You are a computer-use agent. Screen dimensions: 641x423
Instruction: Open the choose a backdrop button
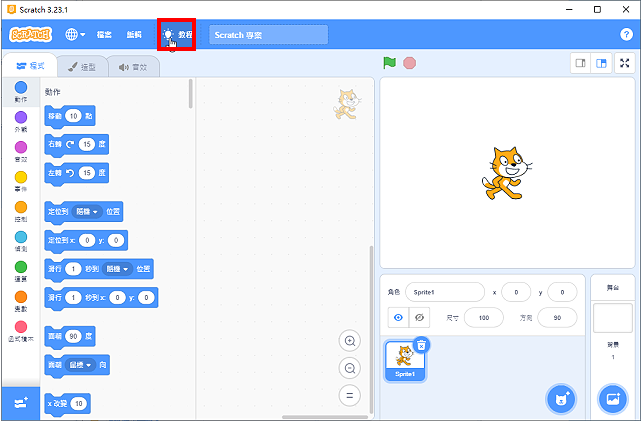613,399
